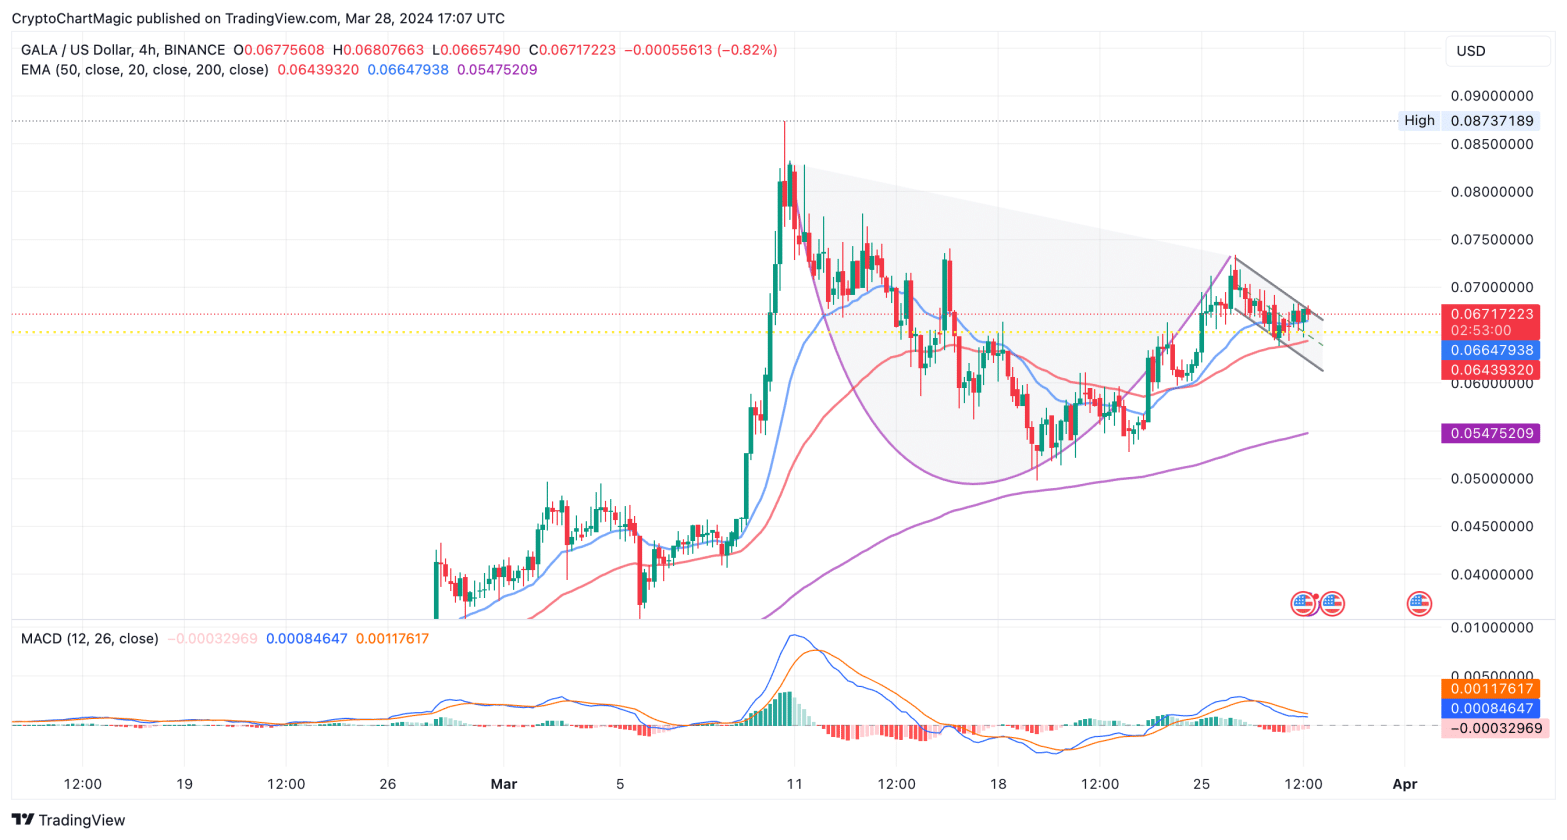
Task: Click the 0.01000000 MACD axis level
Action: [x=1492, y=628]
